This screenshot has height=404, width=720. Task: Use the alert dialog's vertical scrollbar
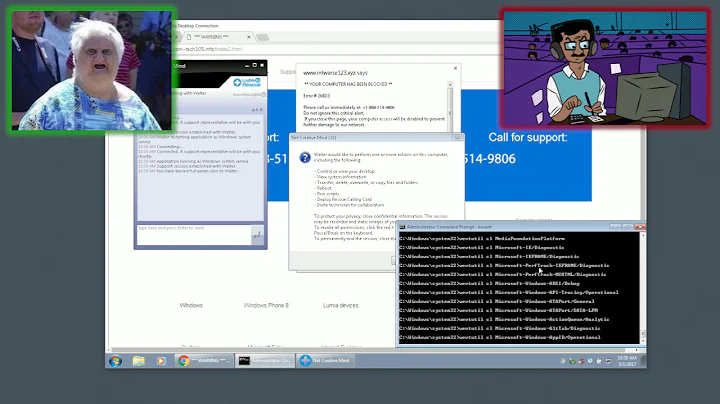450,107
